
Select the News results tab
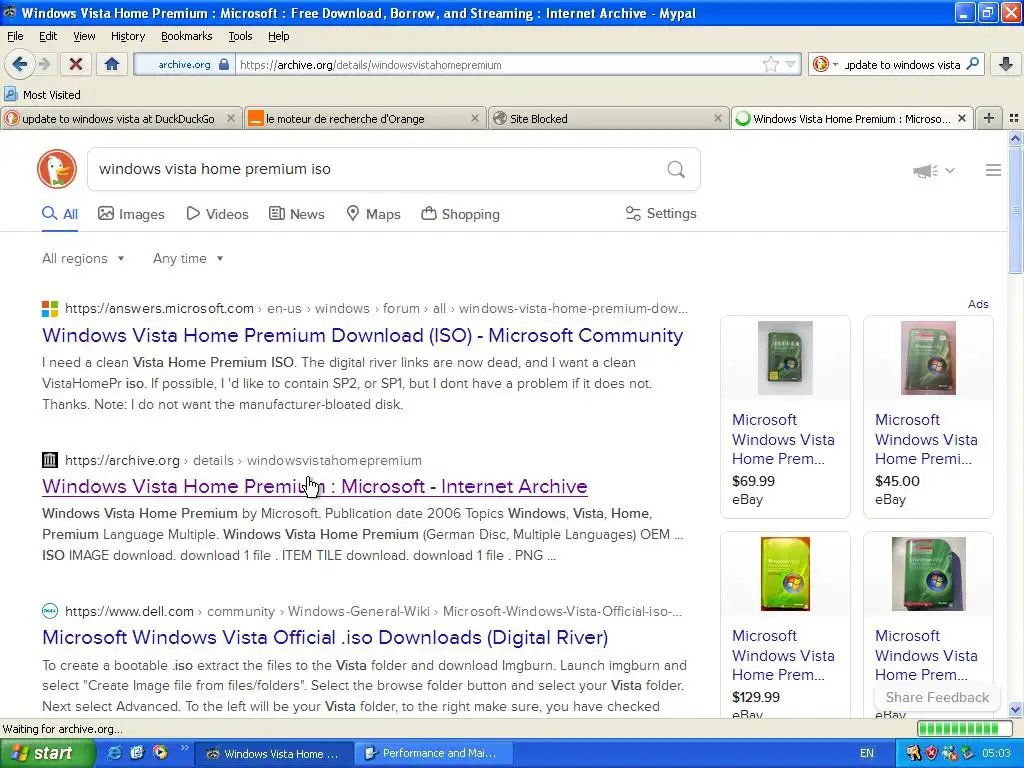[x=297, y=214]
